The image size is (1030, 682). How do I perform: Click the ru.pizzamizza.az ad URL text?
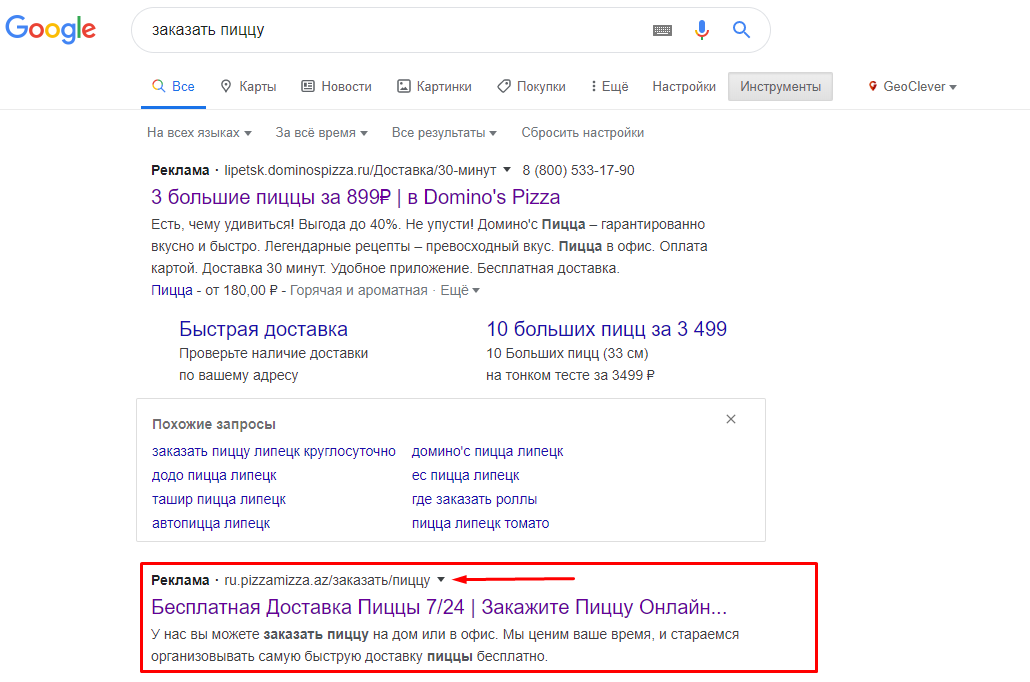pyautogui.click(x=327, y=580)
